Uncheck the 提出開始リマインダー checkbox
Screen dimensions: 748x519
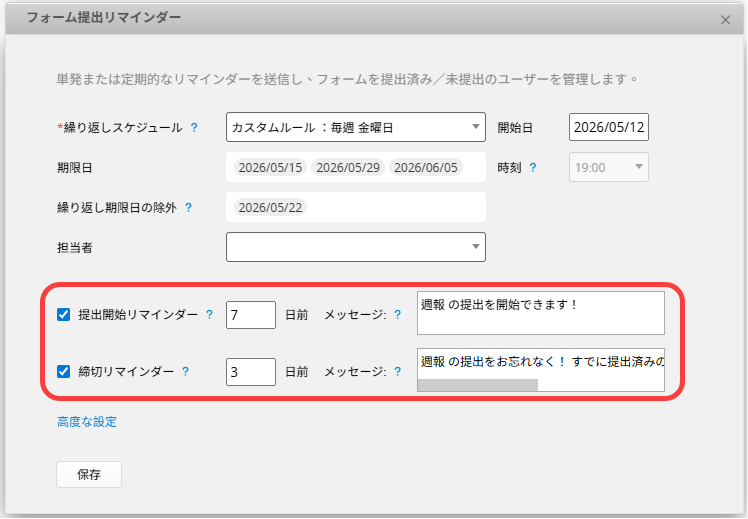(63, 314)
